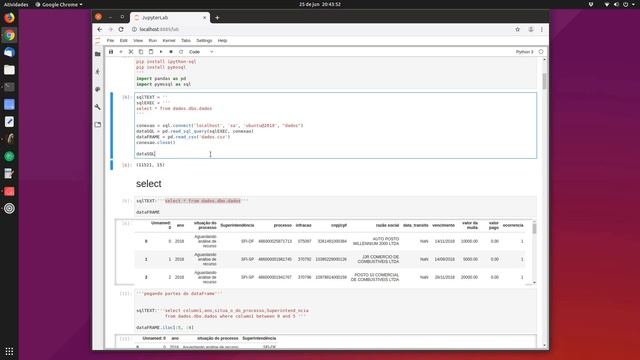This screenshot has height=360, width=640.
Task: Click inside the active cell with the conexao code
Action: pyautogui.click(x=336, y=125)
